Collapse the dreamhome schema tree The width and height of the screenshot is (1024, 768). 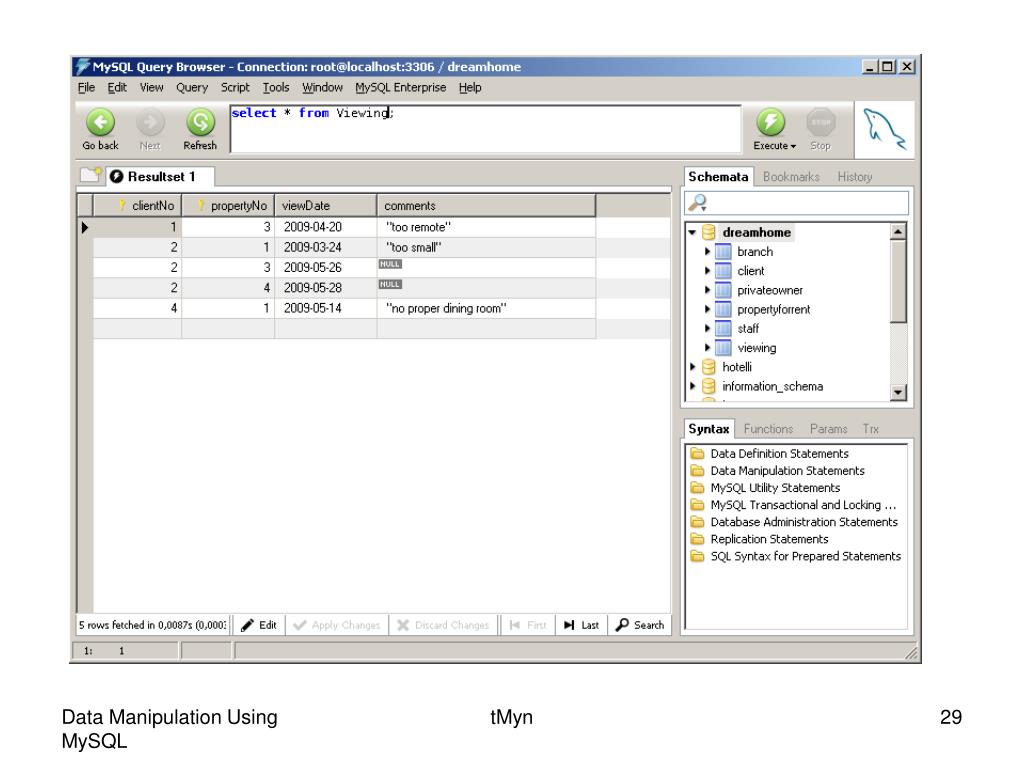pos(692,232)
